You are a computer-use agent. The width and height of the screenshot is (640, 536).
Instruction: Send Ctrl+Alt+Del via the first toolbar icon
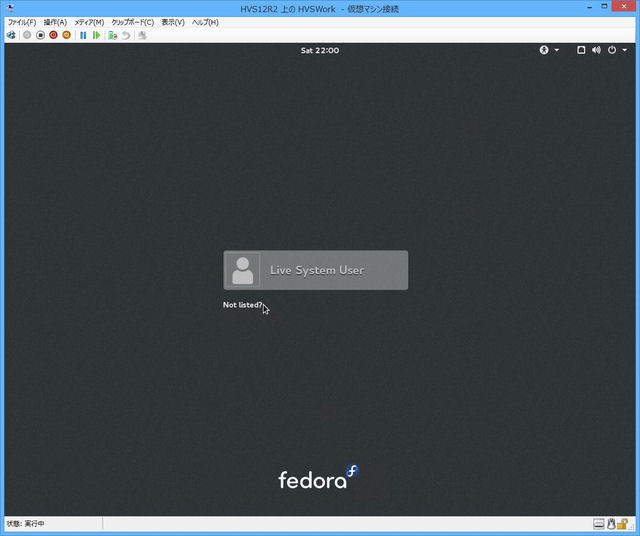point(11,36)
